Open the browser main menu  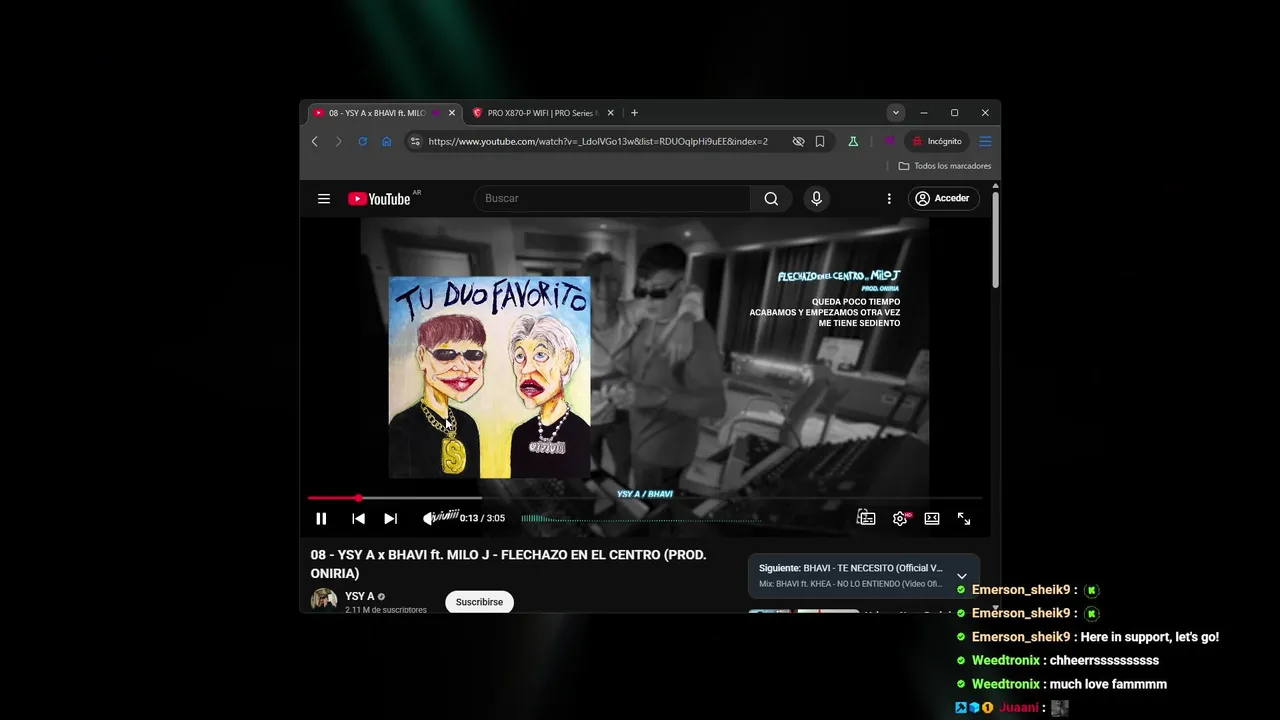985,141
